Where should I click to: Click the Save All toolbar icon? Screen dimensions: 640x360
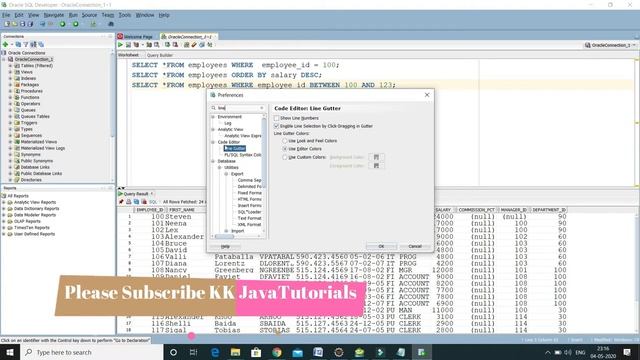30,24
